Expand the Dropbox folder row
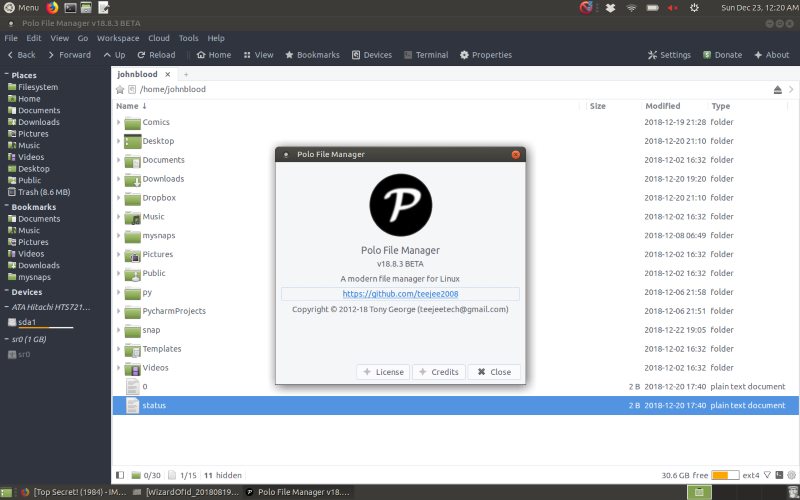This screenshot has height=500, width=800. point(118,197)
